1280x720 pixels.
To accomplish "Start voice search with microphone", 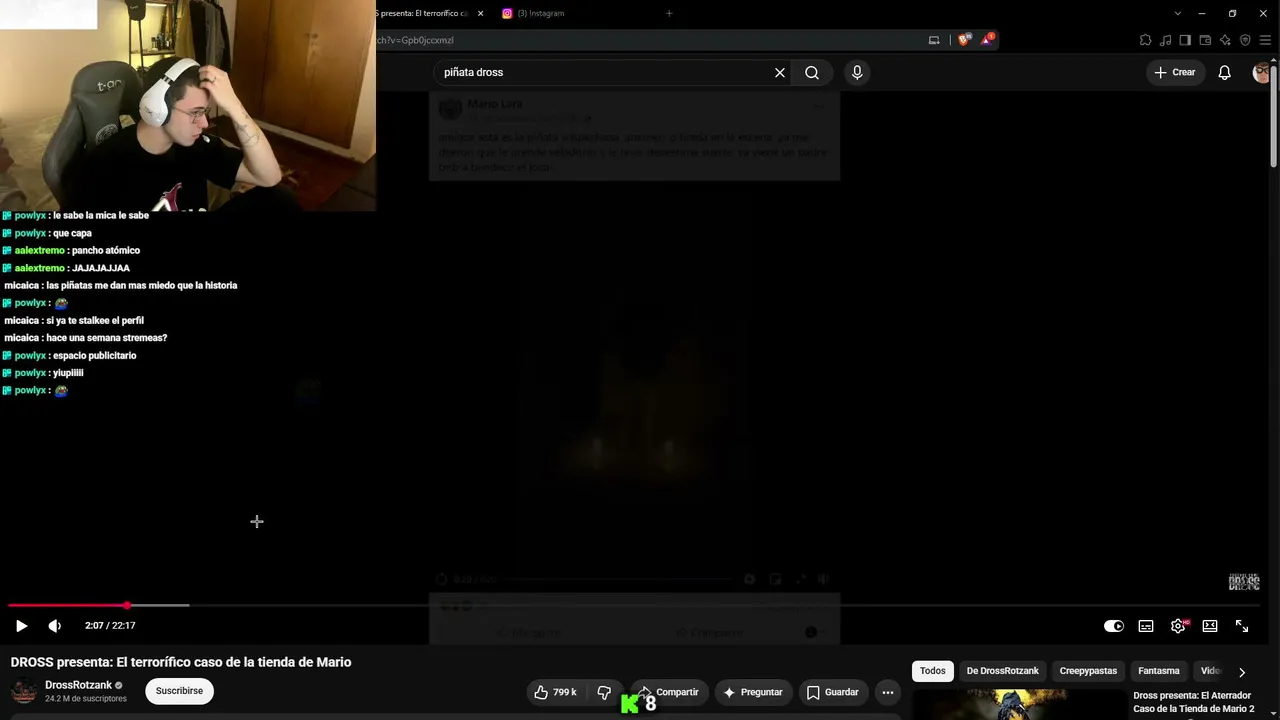I will pos(857,72).
